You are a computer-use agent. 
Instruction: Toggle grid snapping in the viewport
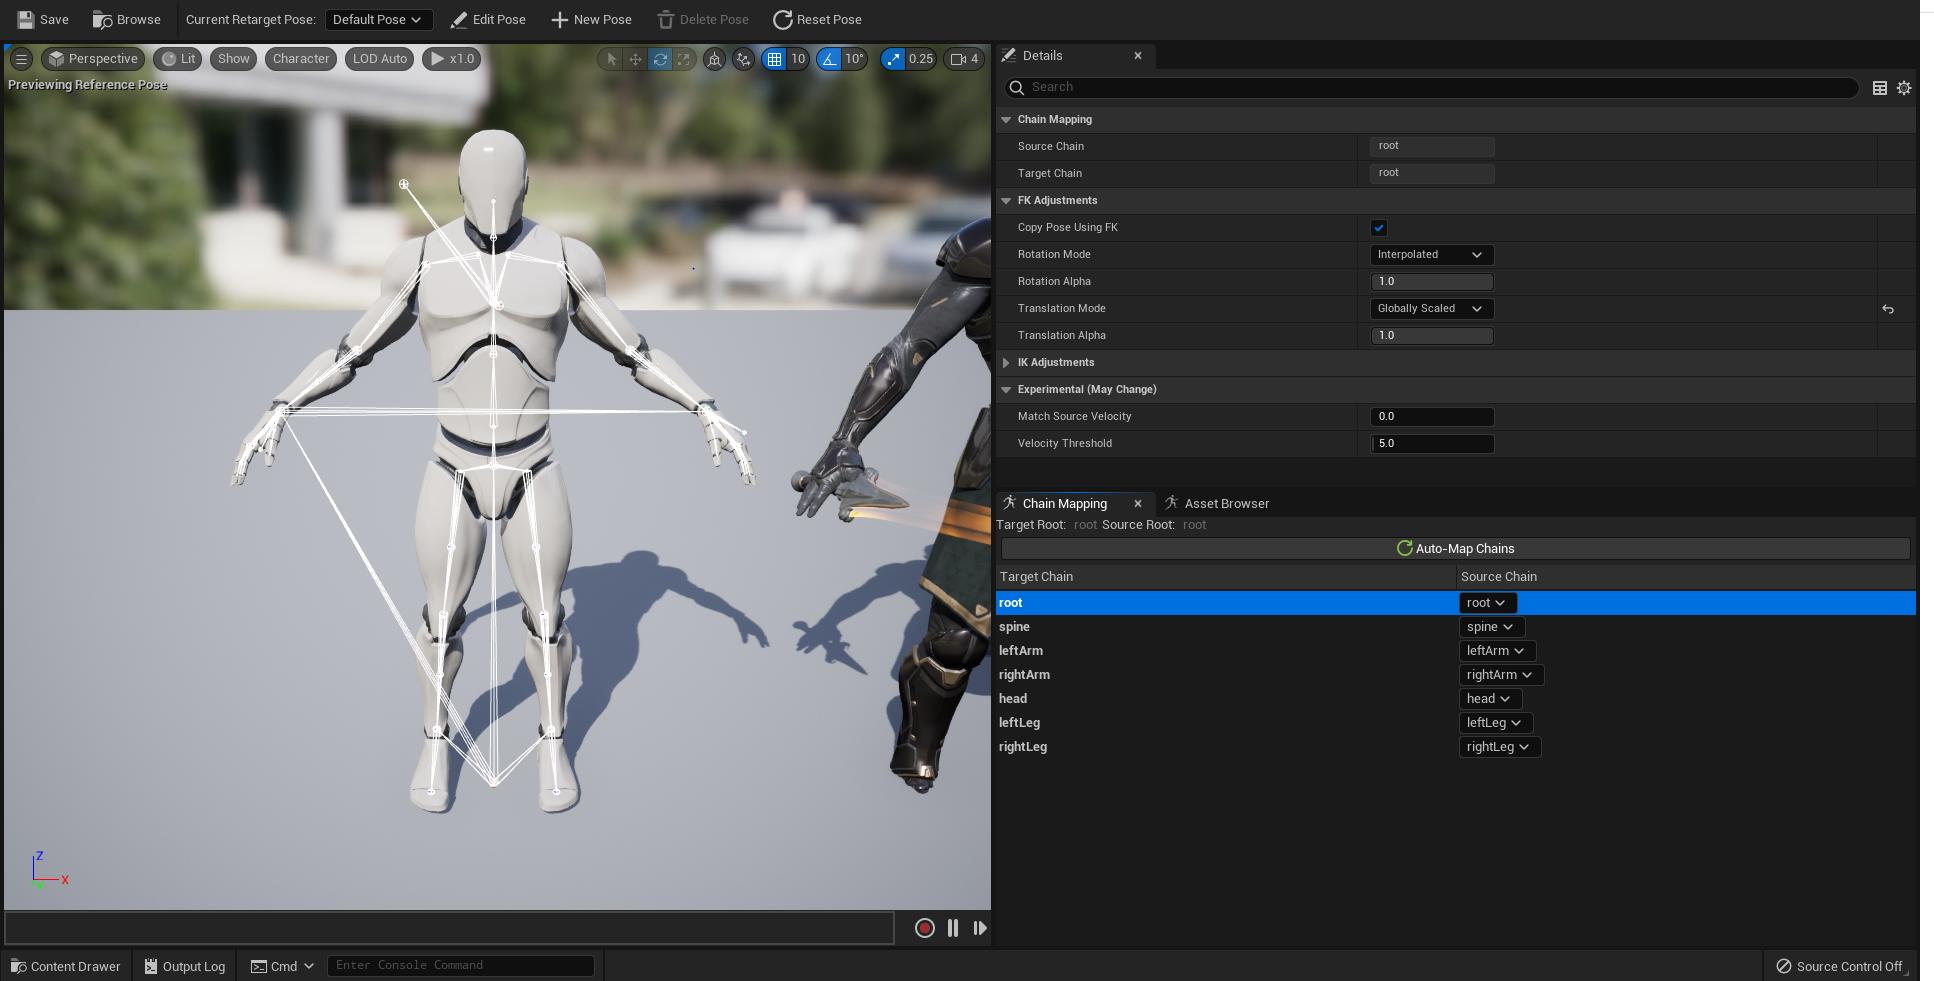[x=774, y=59]
